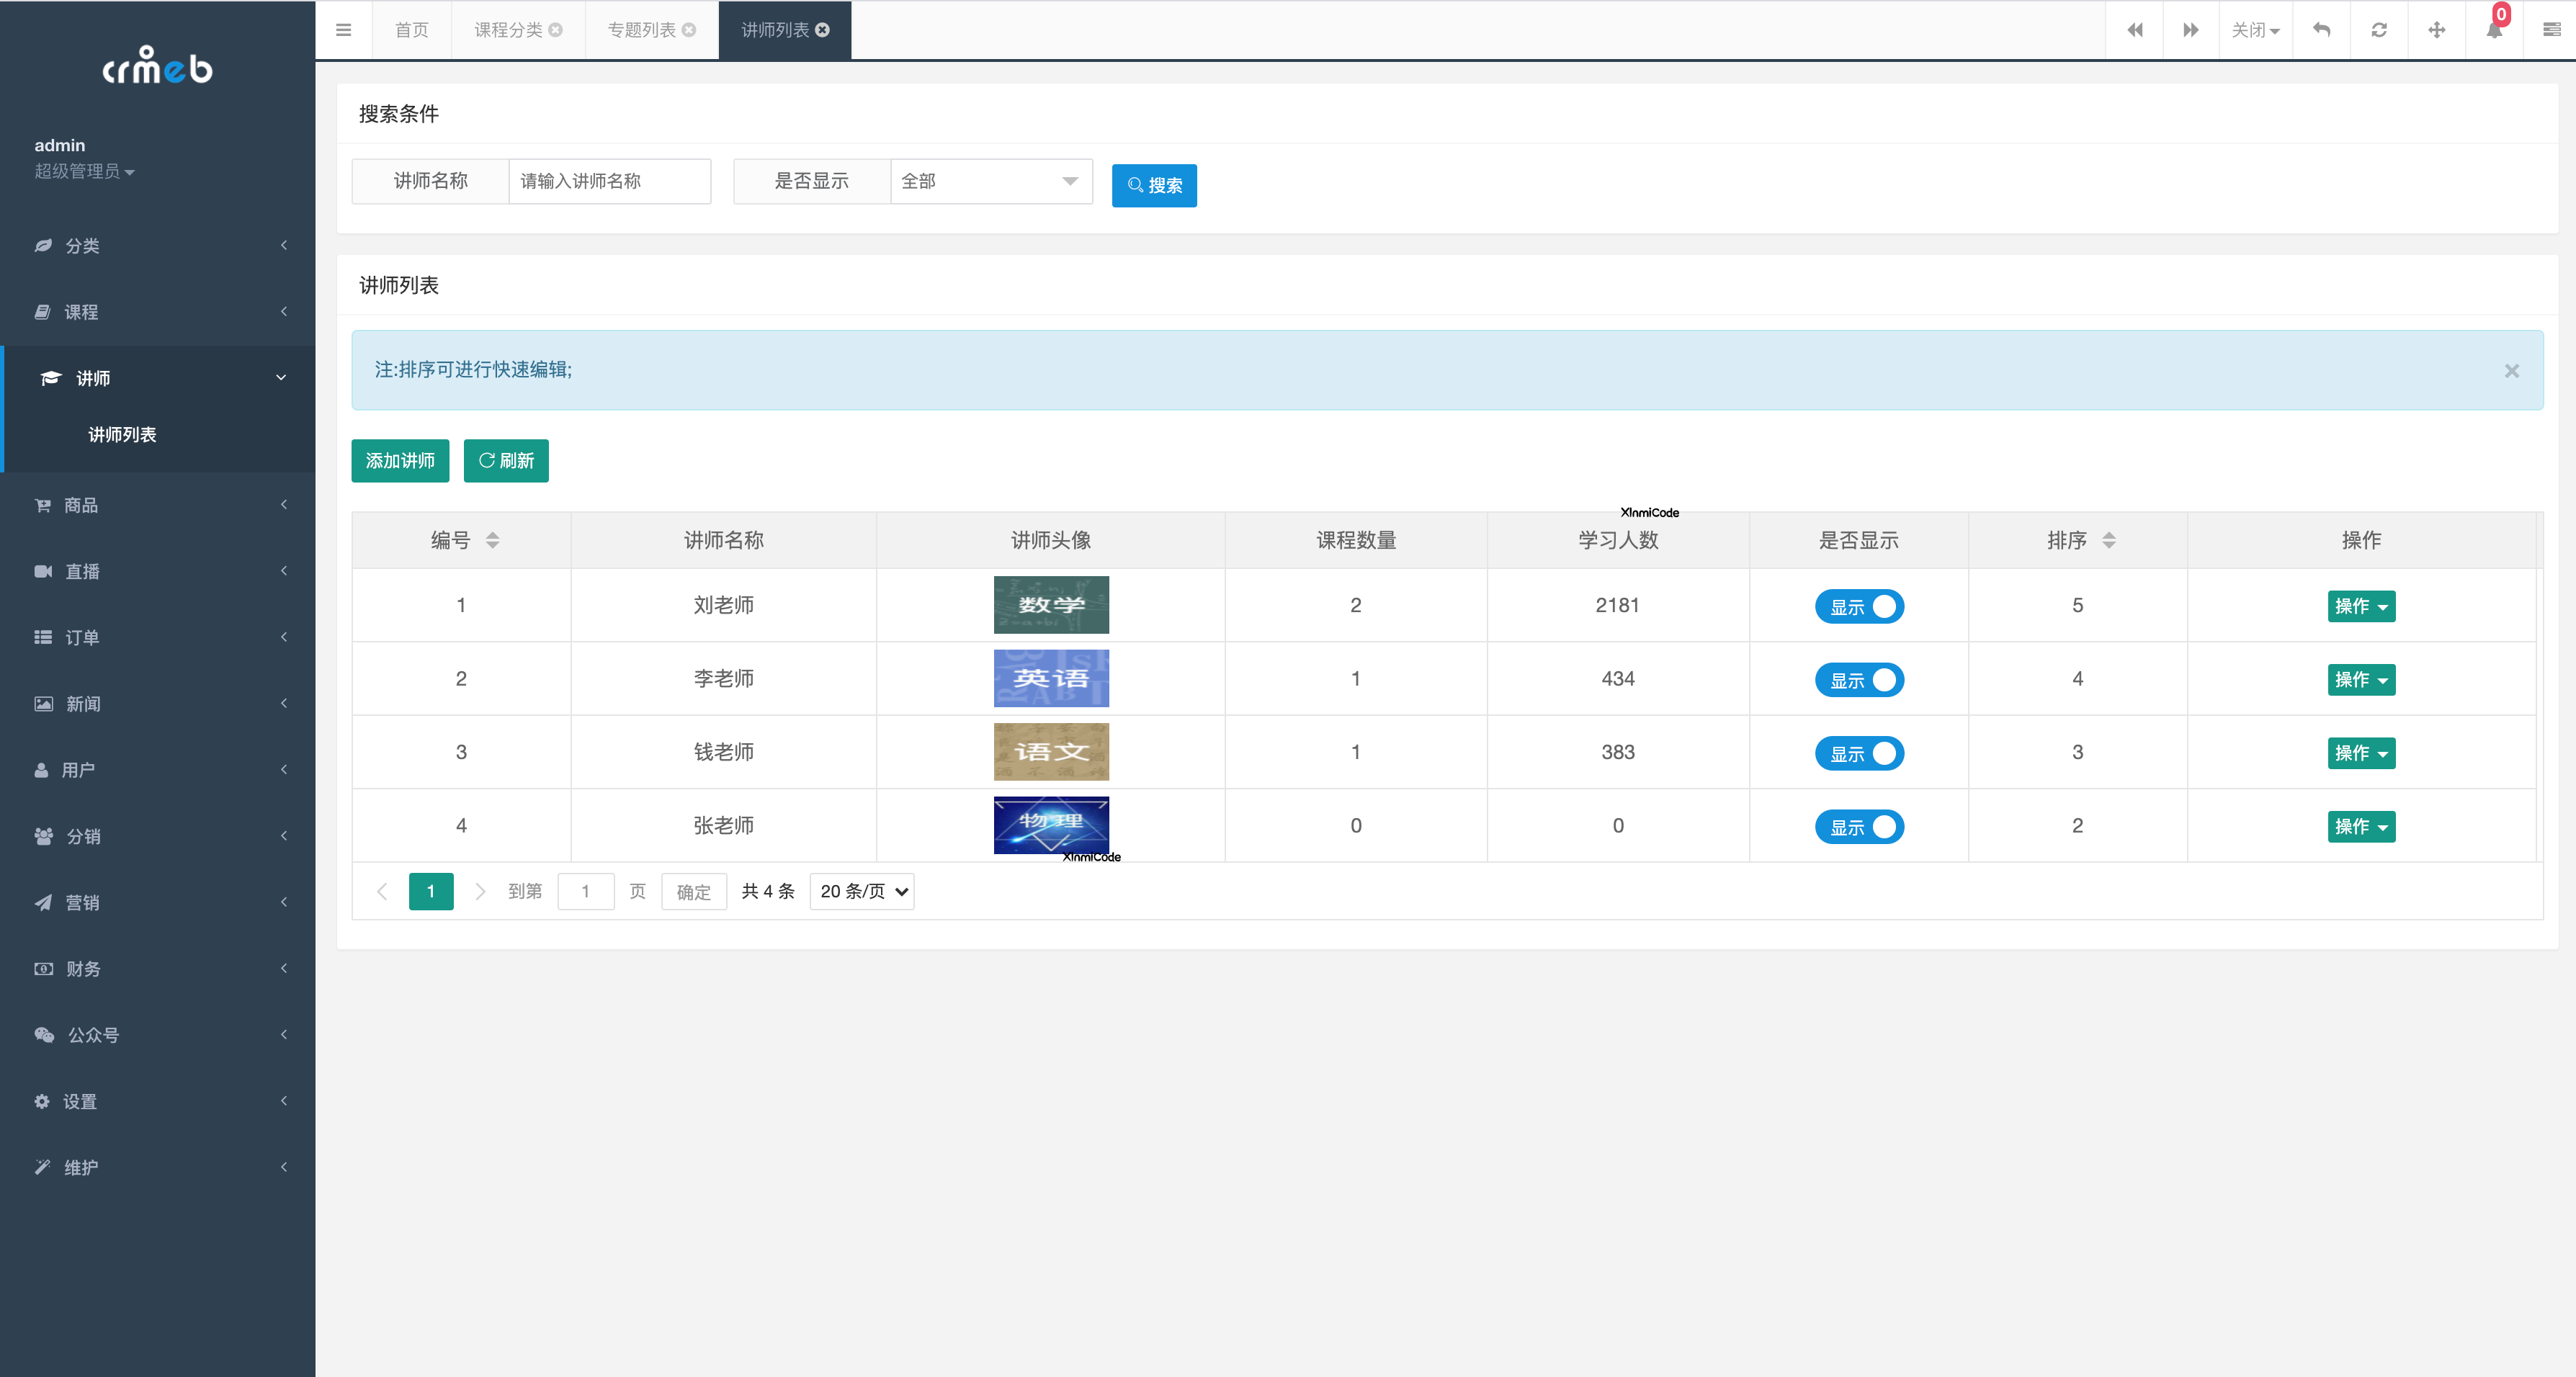2576x1377 pixels.
Task: Change the 20 条/页 page size selector
Action: [x=862, y=891]
